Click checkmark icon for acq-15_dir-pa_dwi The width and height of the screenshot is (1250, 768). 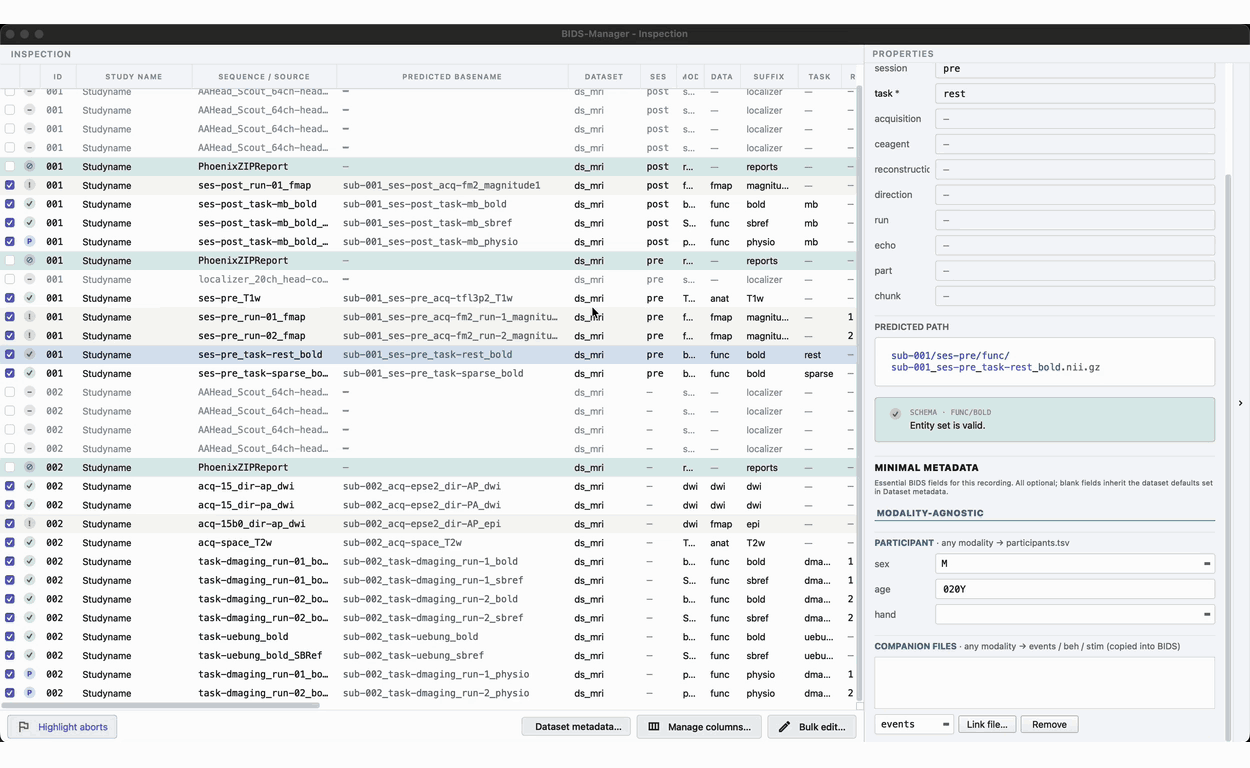[30, 505]
